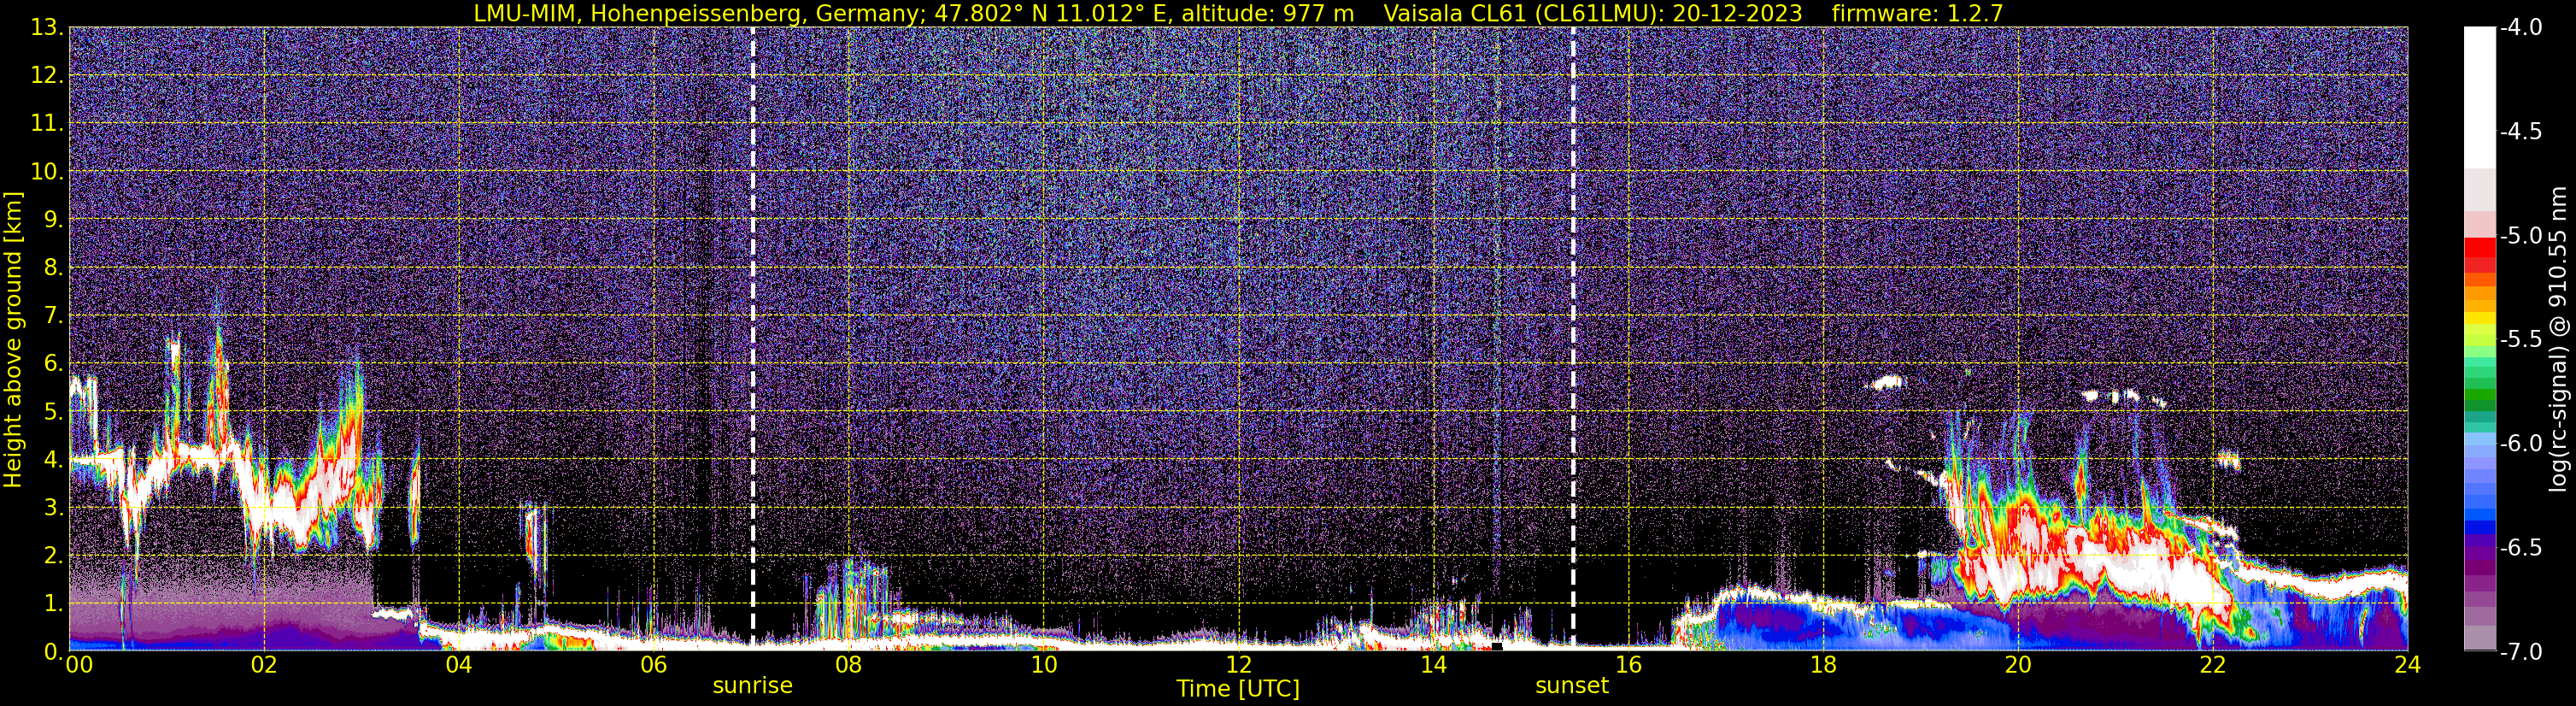Click the '08' time axis tick label

click(x=849, y=665)
